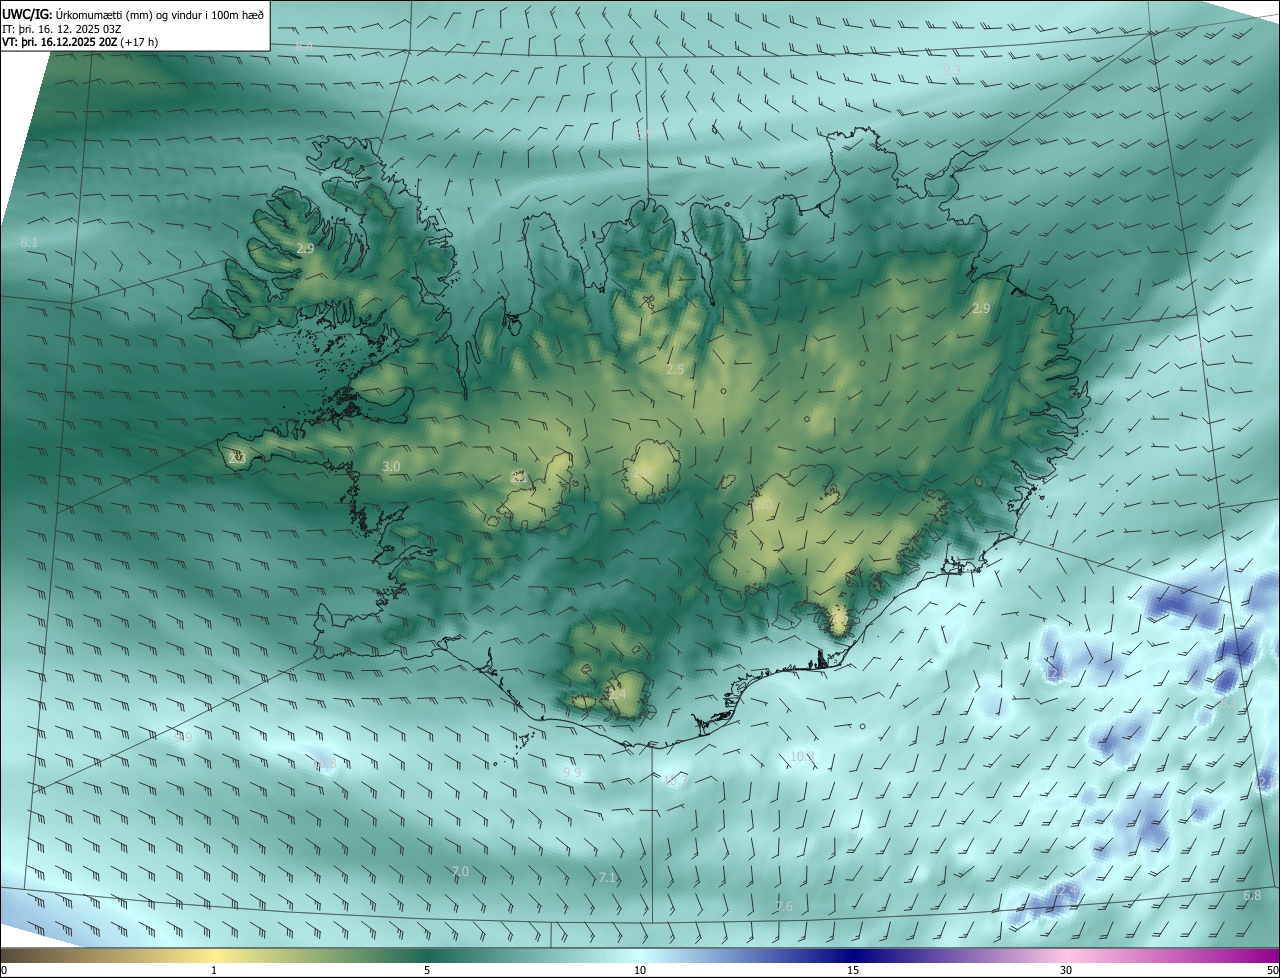This screenshot has width=1280, height=978.
Task: Click the 7.6 value on the map
Action: 784,907
